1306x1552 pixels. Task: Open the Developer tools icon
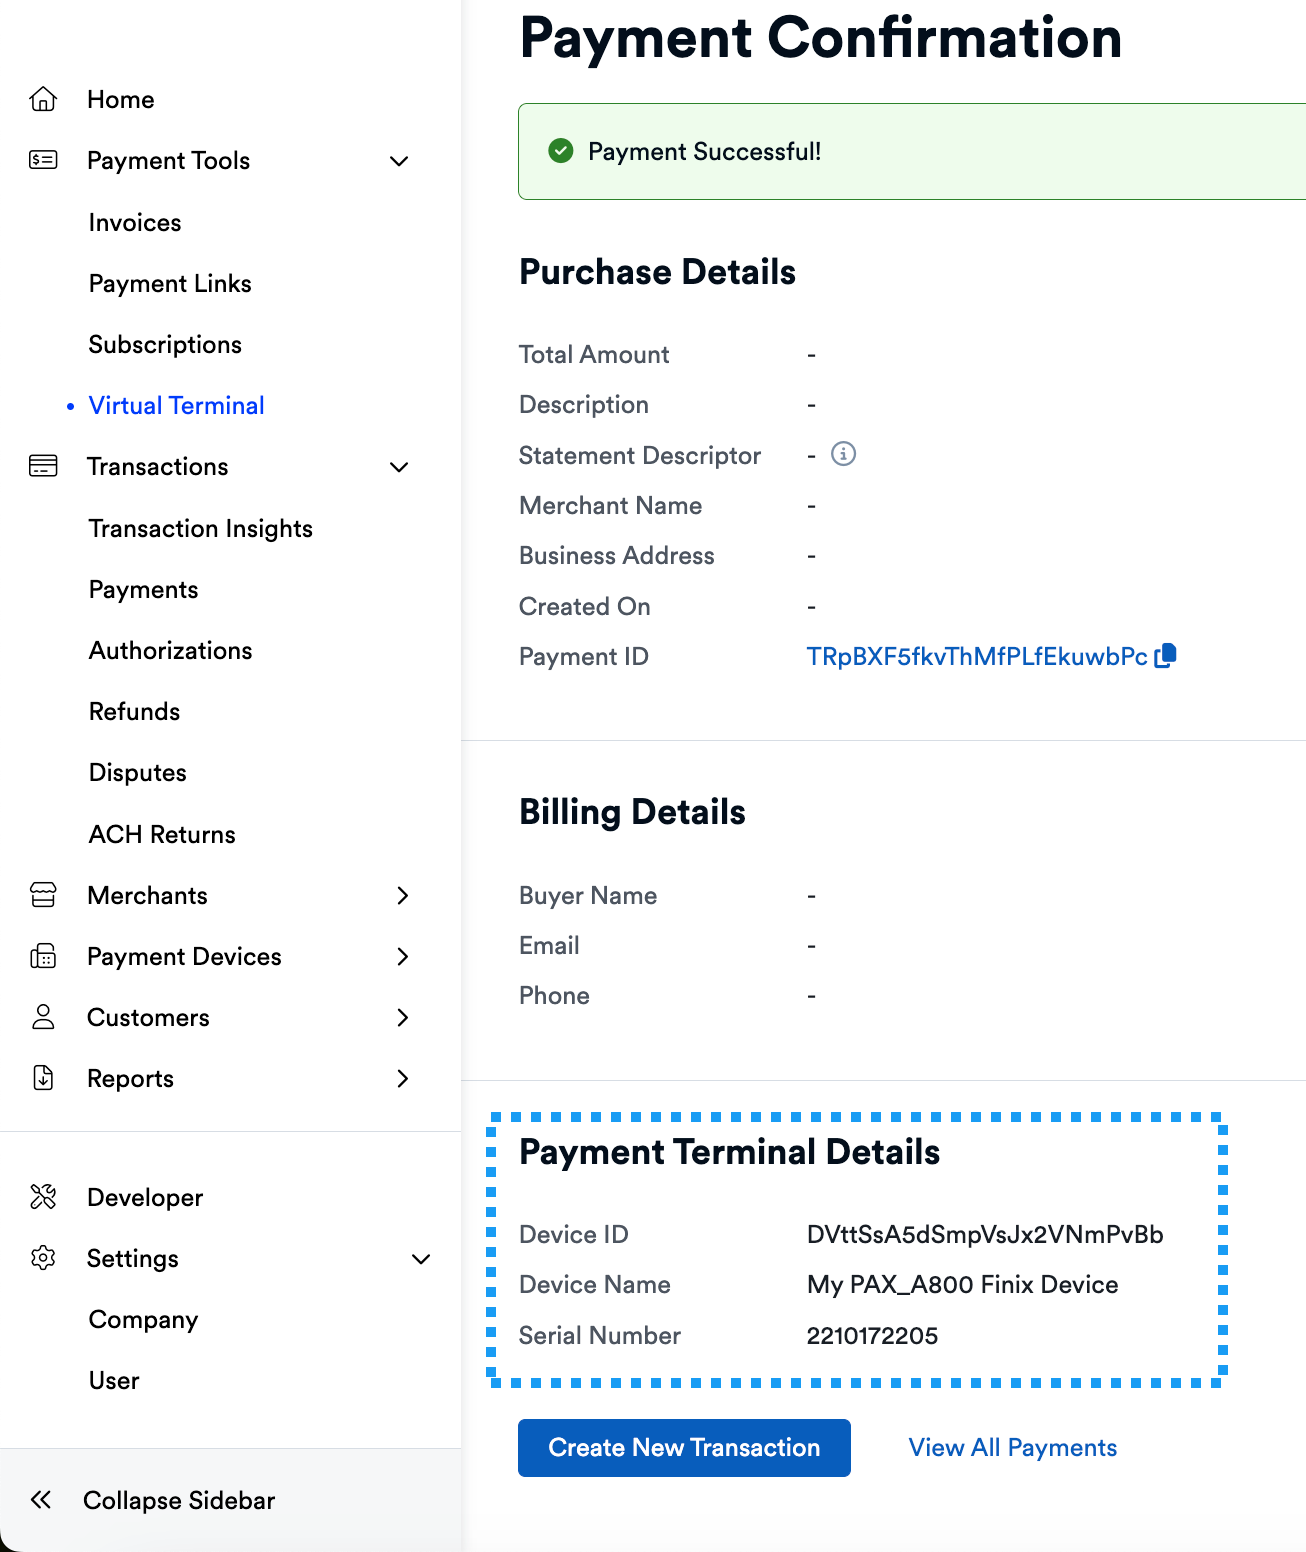(43, 1196)
